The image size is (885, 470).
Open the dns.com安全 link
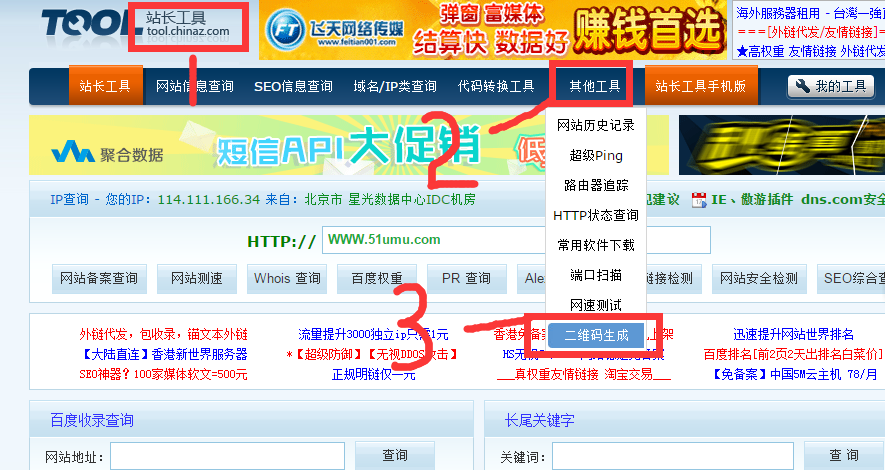pos(843,199)
